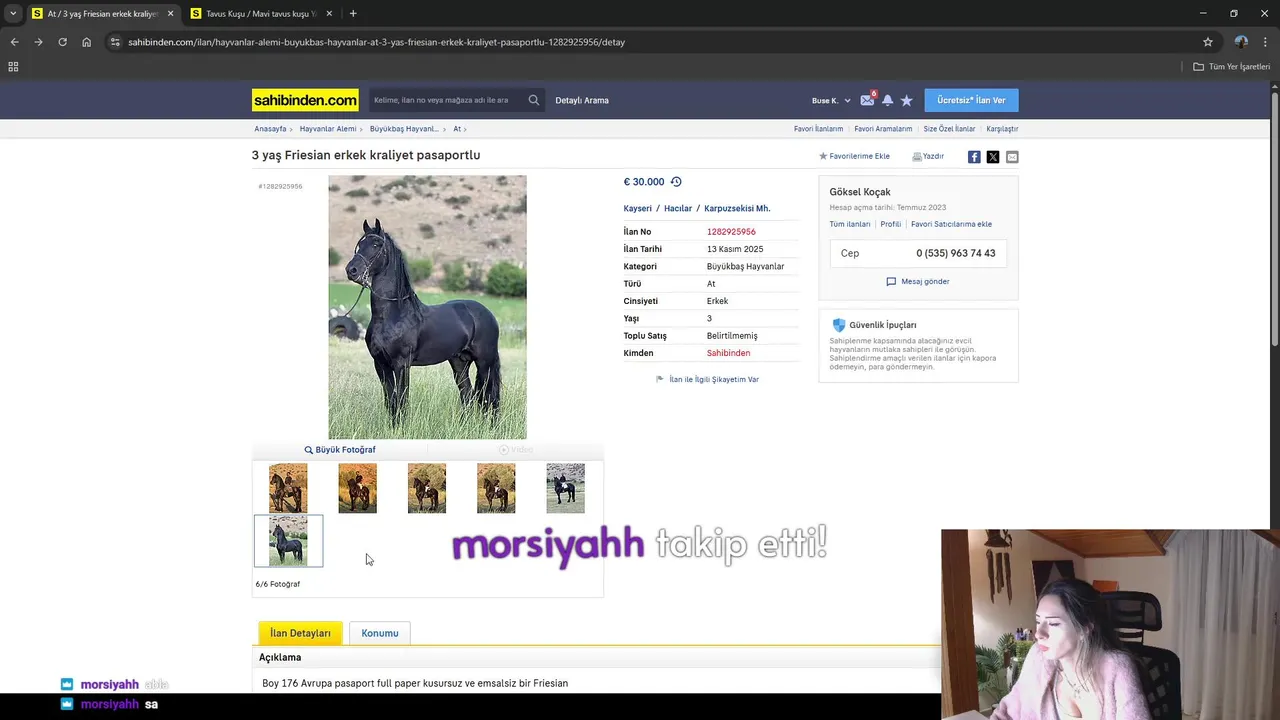
Task: Share the listing on X
Action: 993,157
